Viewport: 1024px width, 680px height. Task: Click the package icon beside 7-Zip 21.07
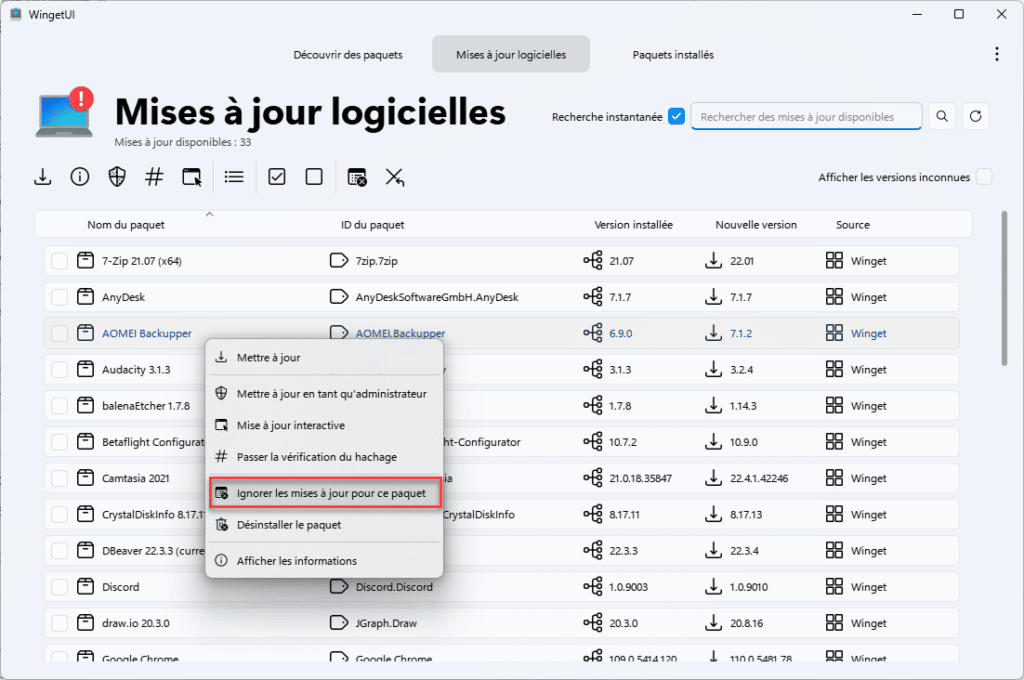[86, 261]
